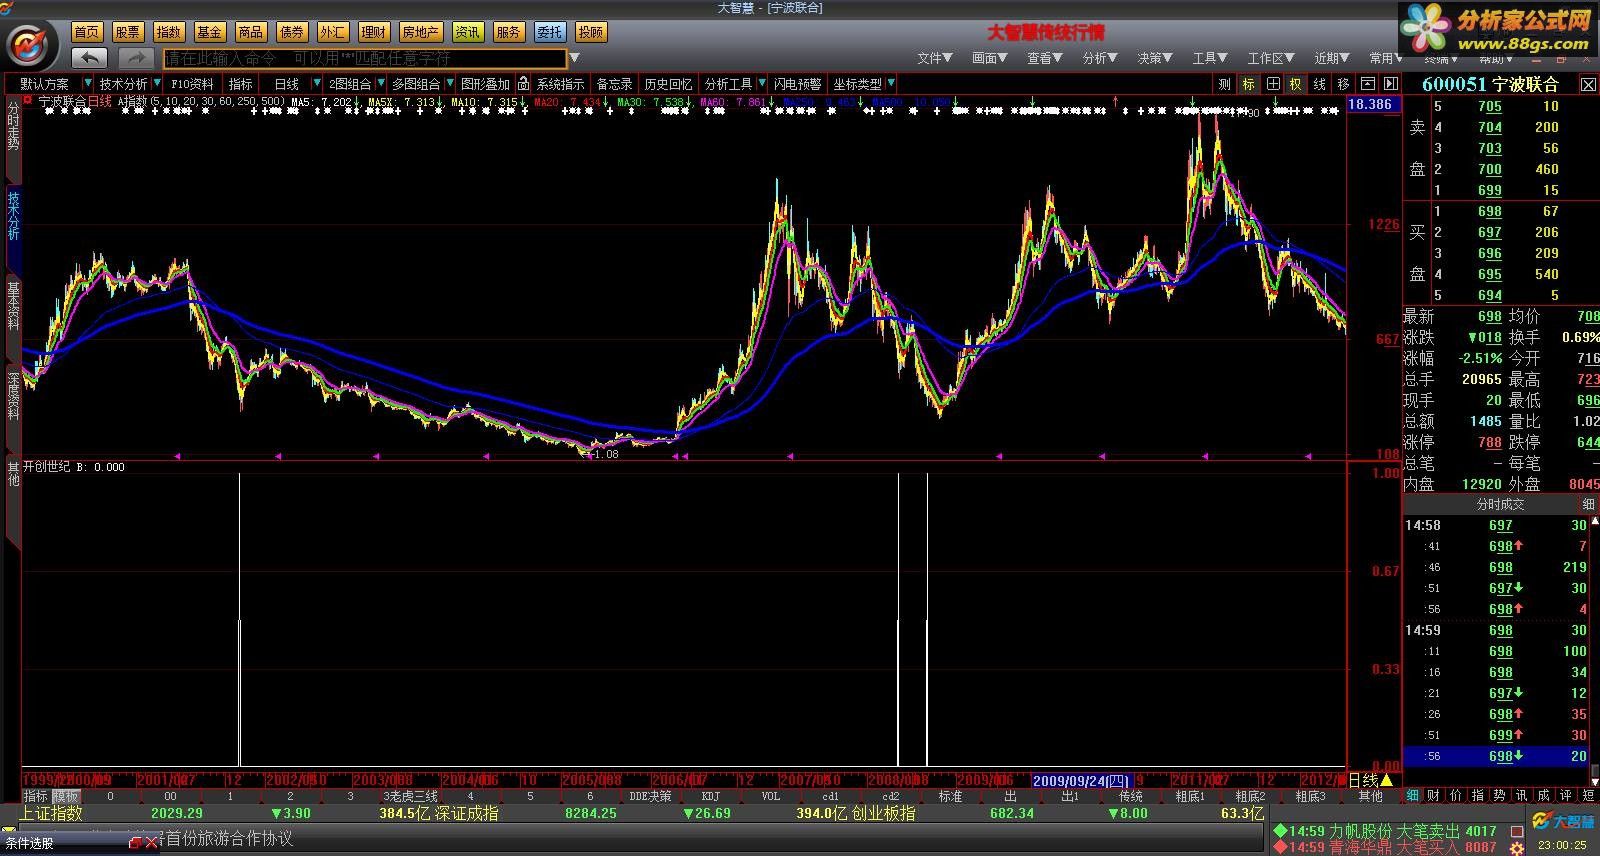
Task: Toggle the 标 marker button
Action: click(1249, 84)
